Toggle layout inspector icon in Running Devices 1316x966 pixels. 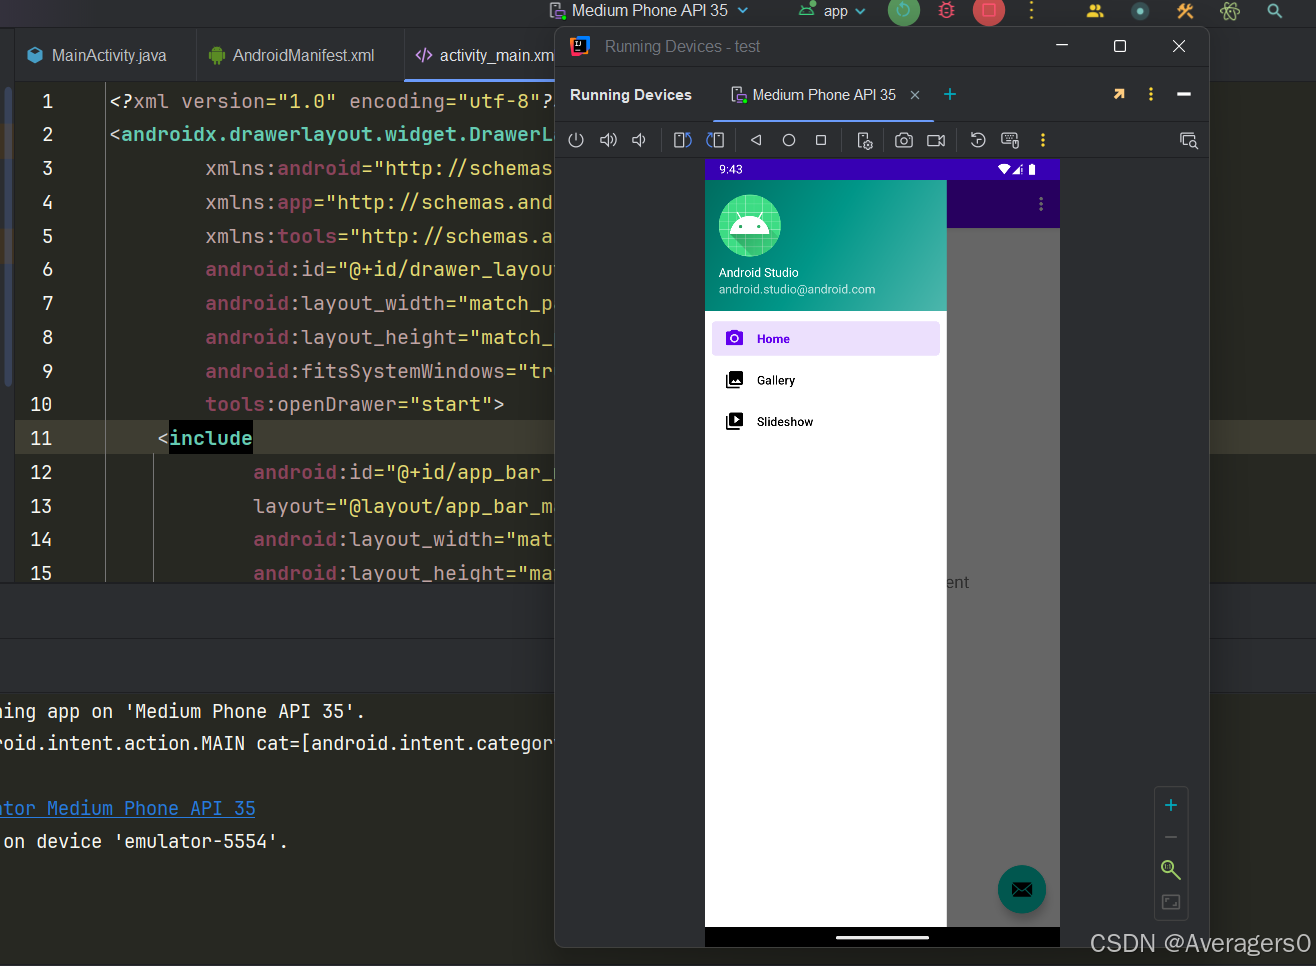(1189, 140)
